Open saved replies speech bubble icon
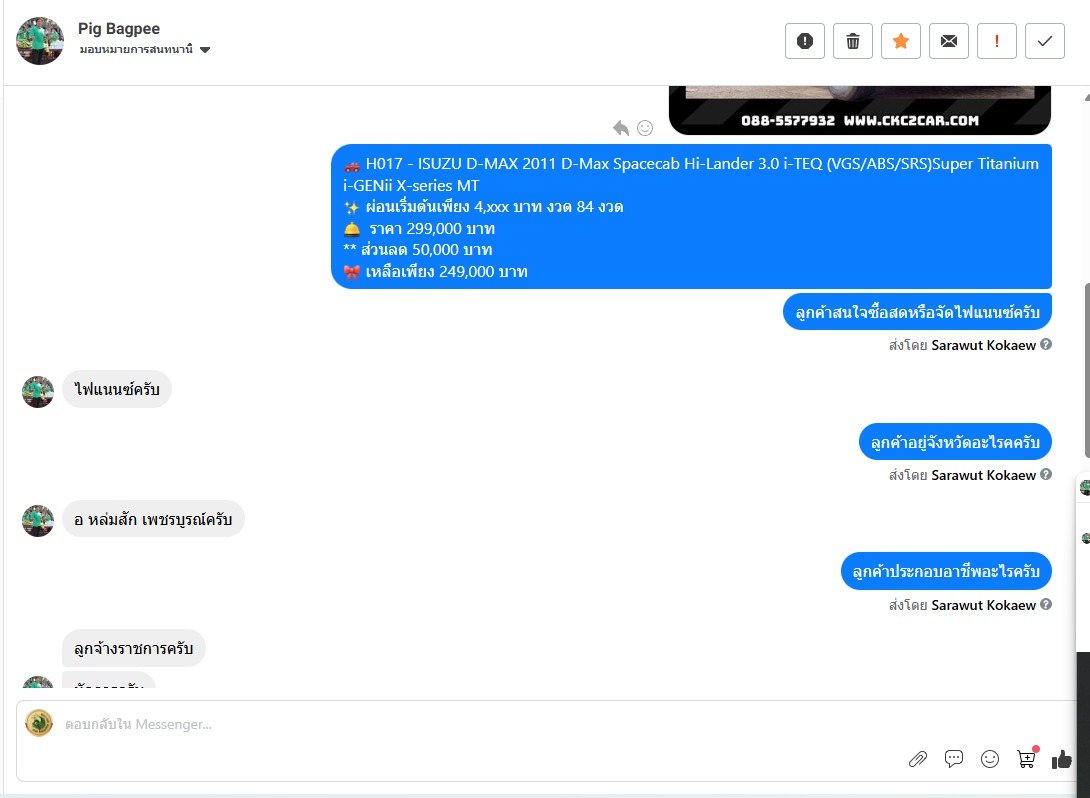1090x798 pixels. [954, 758]
